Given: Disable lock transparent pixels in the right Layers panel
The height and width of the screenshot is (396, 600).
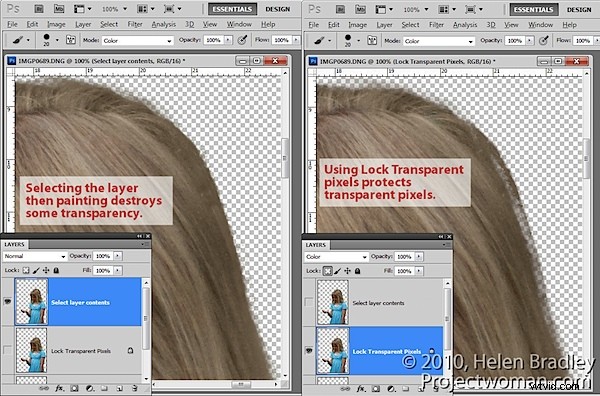Looking at the screenshot, I should click(x=327, y=271).
